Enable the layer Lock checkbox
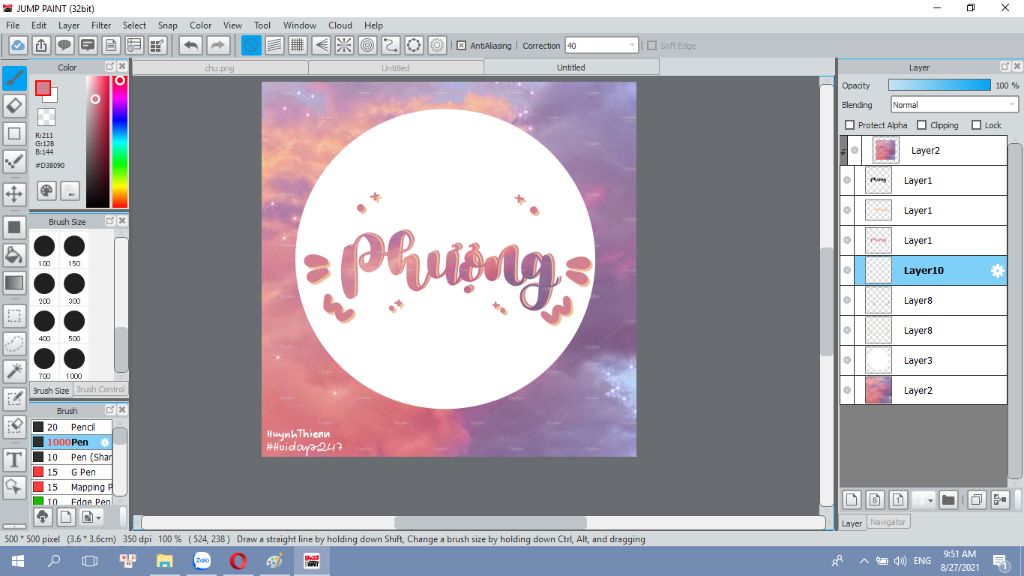This screenshot has width=1024, height=576. point(976,125)
